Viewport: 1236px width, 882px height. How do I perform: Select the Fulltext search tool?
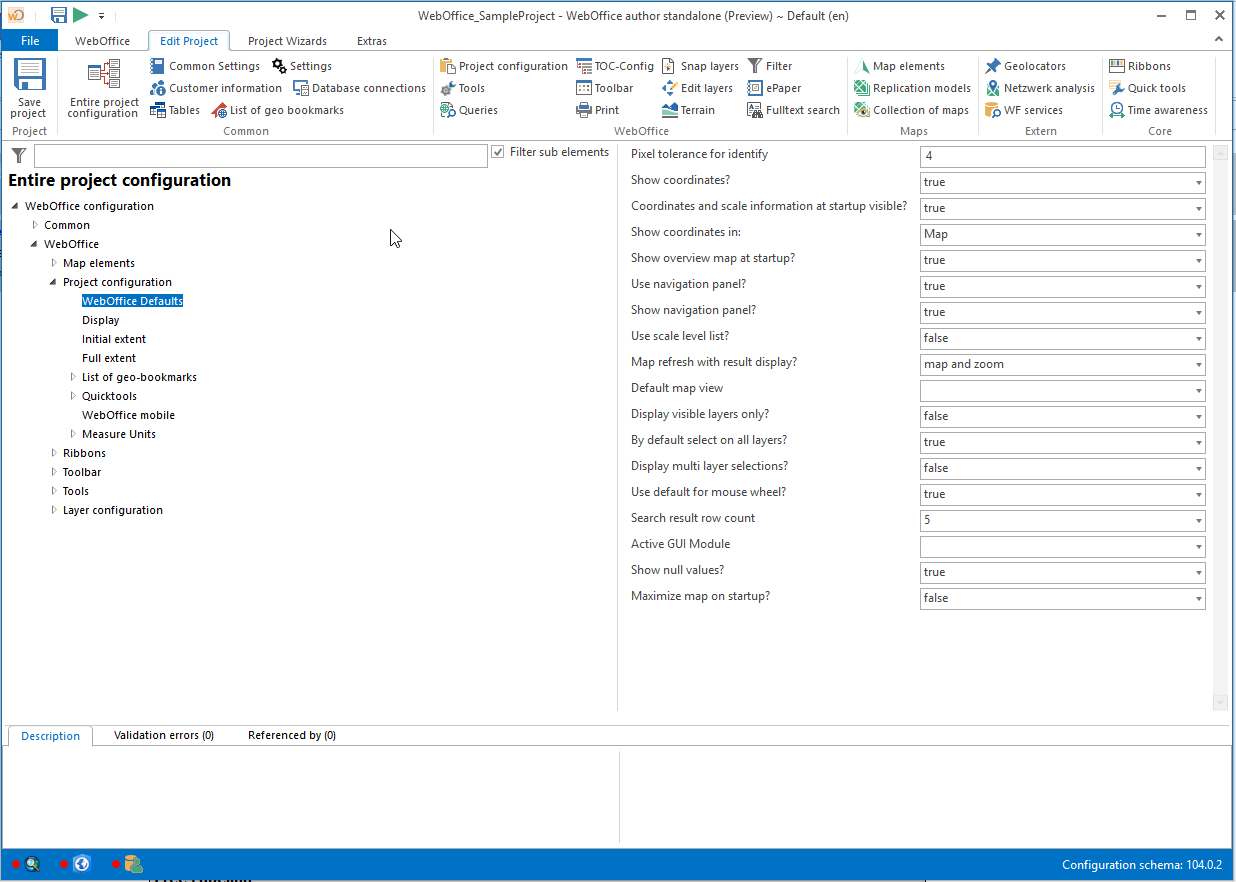pos(793,109)
